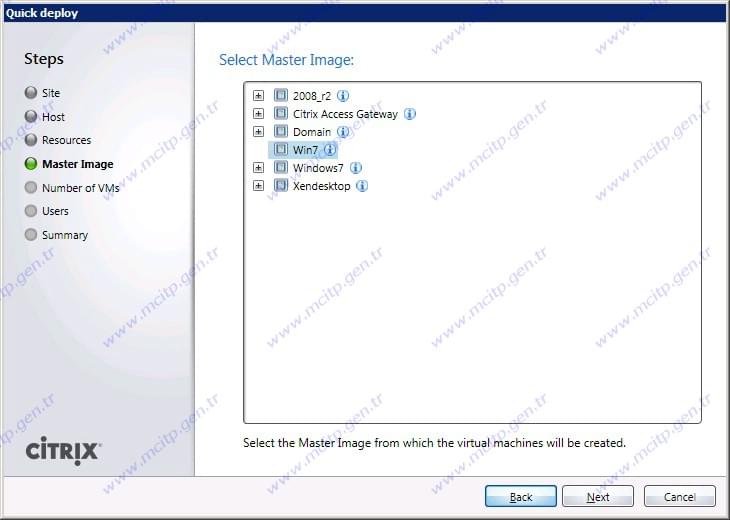Cancel the Quick deploy wizard
Screen dimensions: 730x520
(x=680, y=496)
